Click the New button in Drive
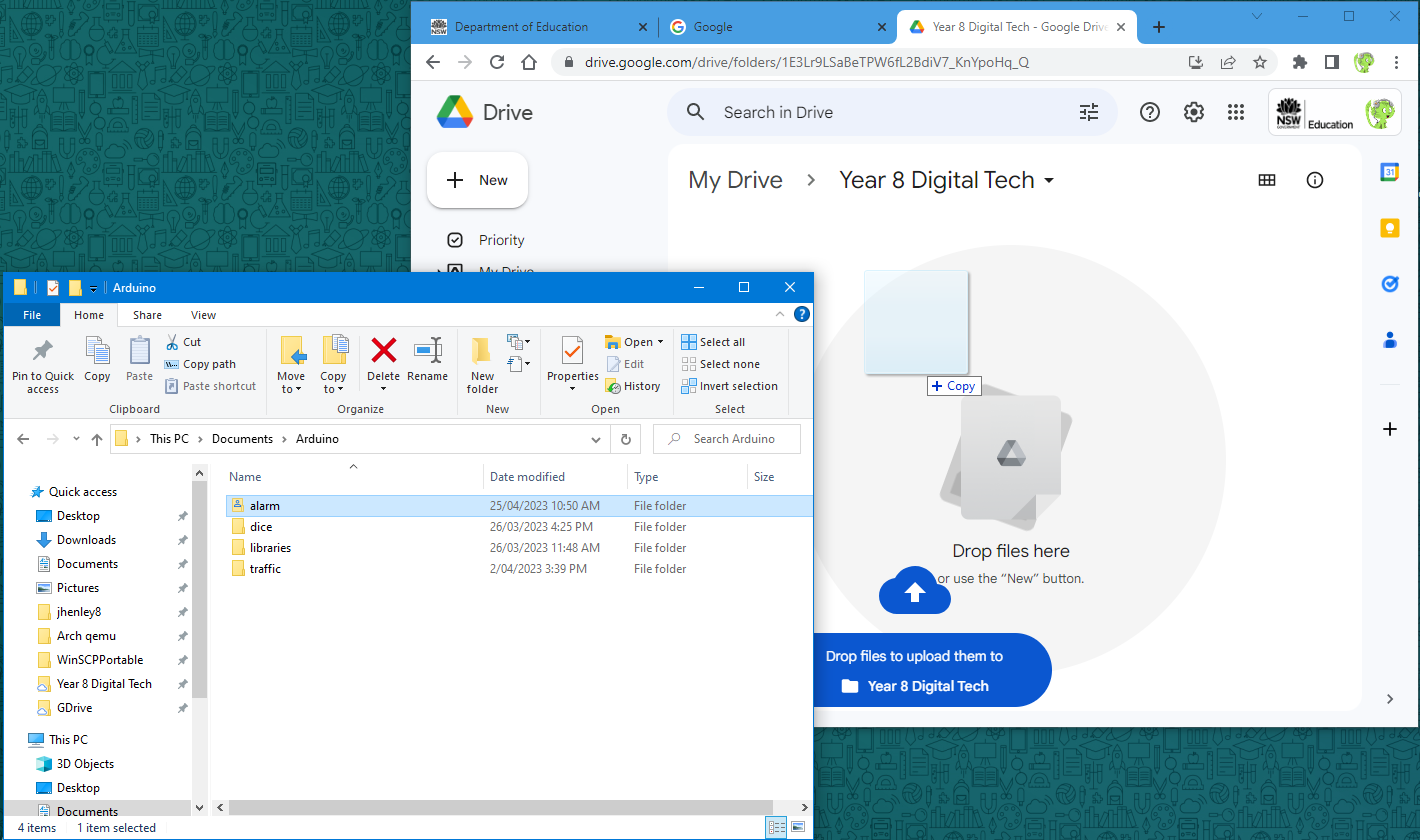 click(x=477, y=180)
